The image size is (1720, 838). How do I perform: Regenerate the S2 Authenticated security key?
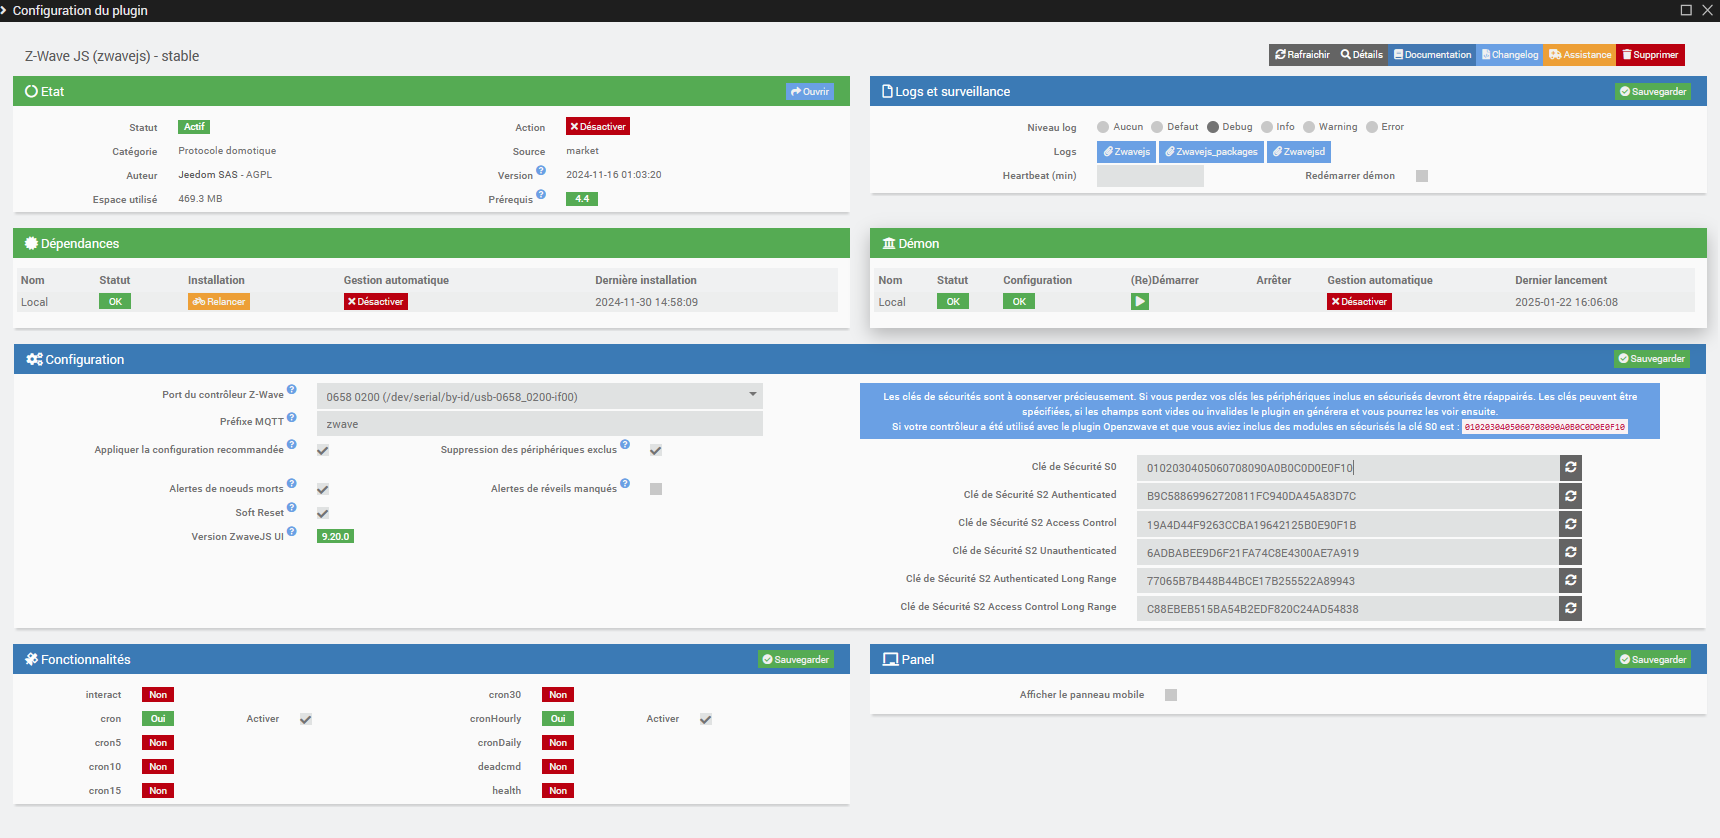click(1570, 495)
